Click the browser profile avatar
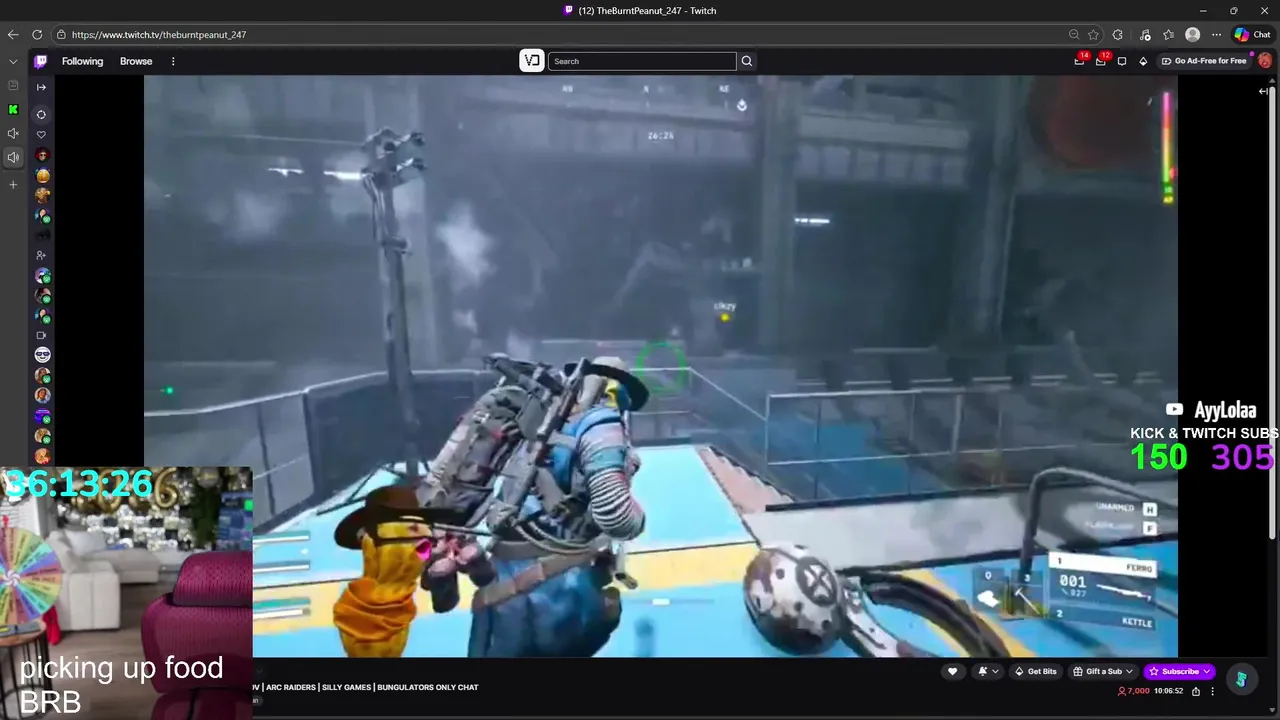 pyautogui.click(x=1192, y=34)
